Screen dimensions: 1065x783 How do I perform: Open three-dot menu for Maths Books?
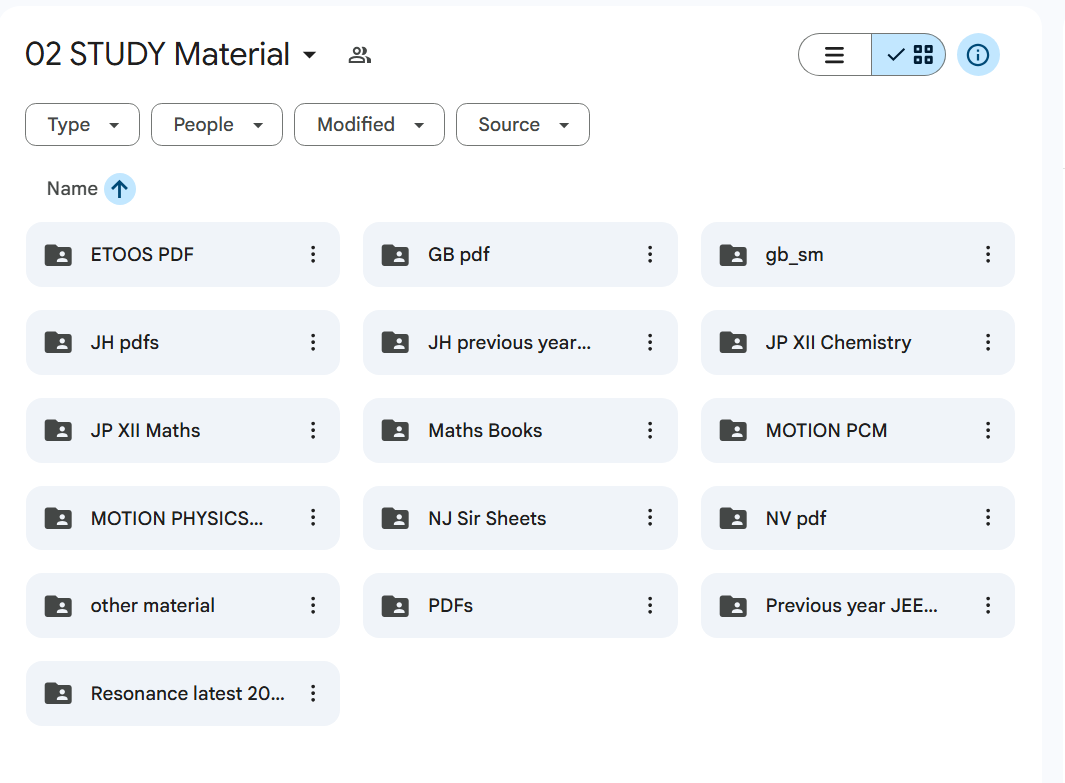point(650,431)
